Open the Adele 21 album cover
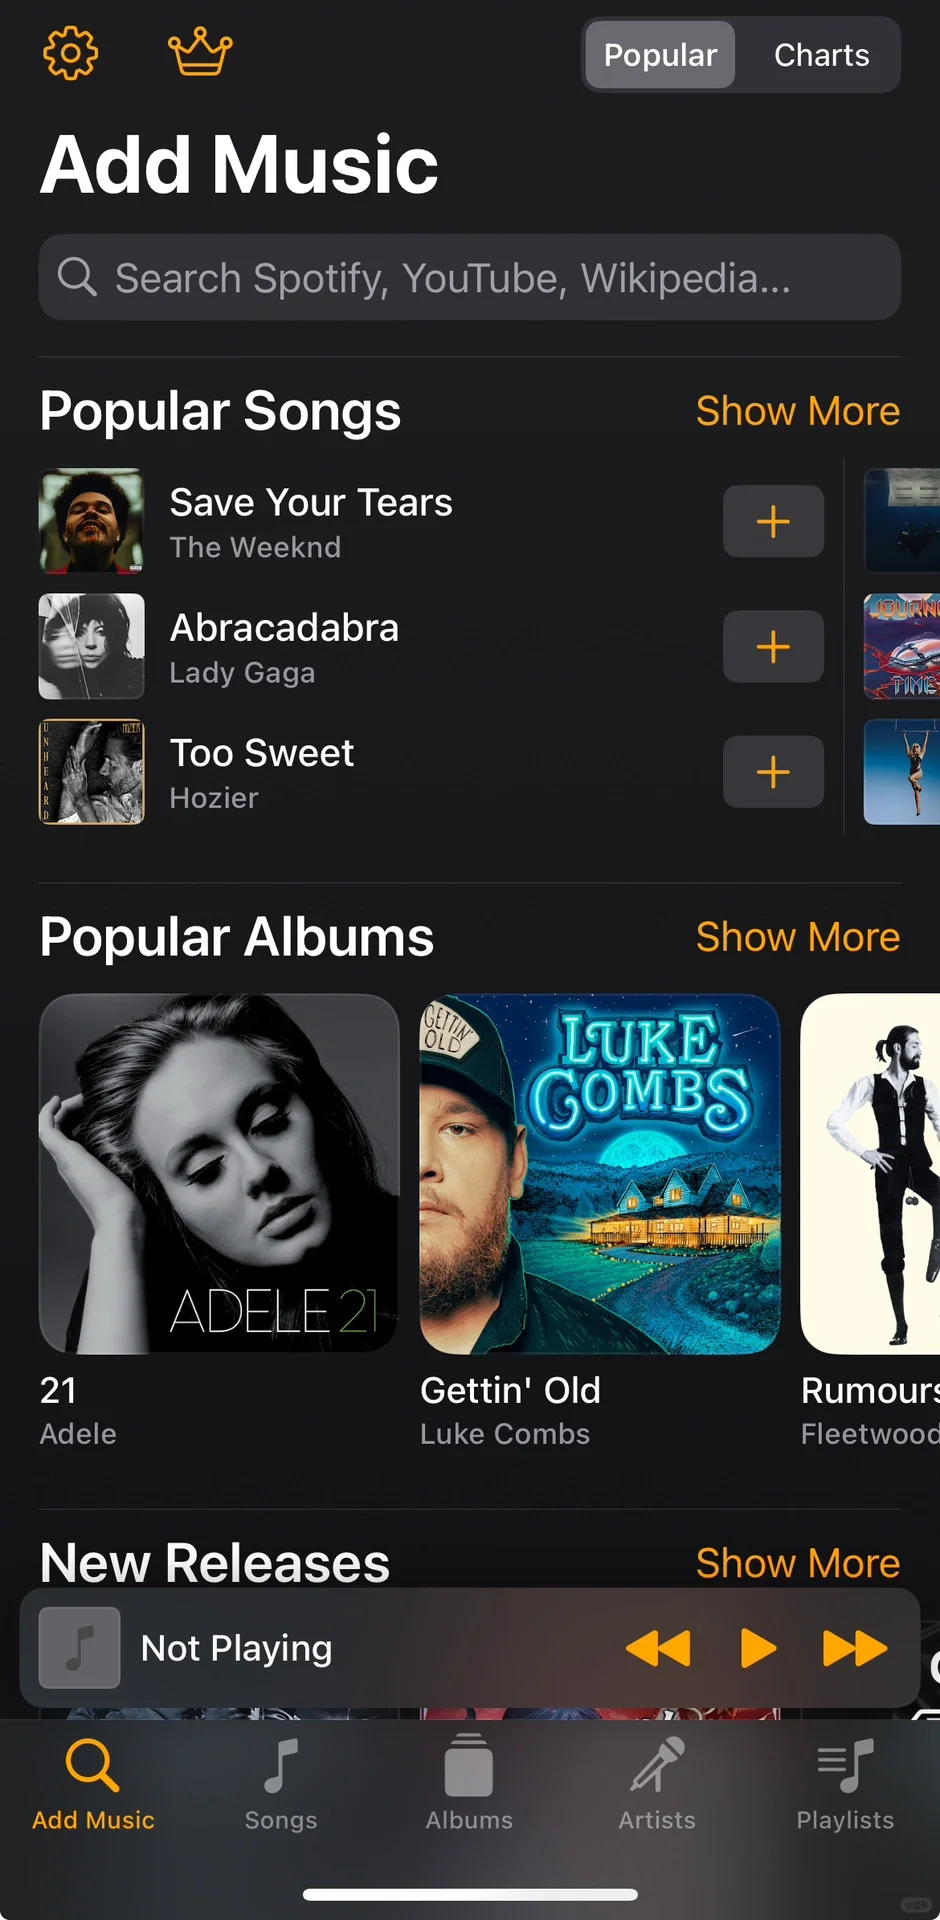940x1920 pixels. 219,1174
